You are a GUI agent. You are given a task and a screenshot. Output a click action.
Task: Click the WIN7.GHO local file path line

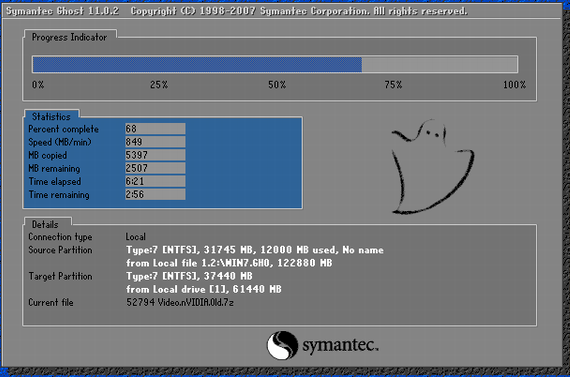229,263
